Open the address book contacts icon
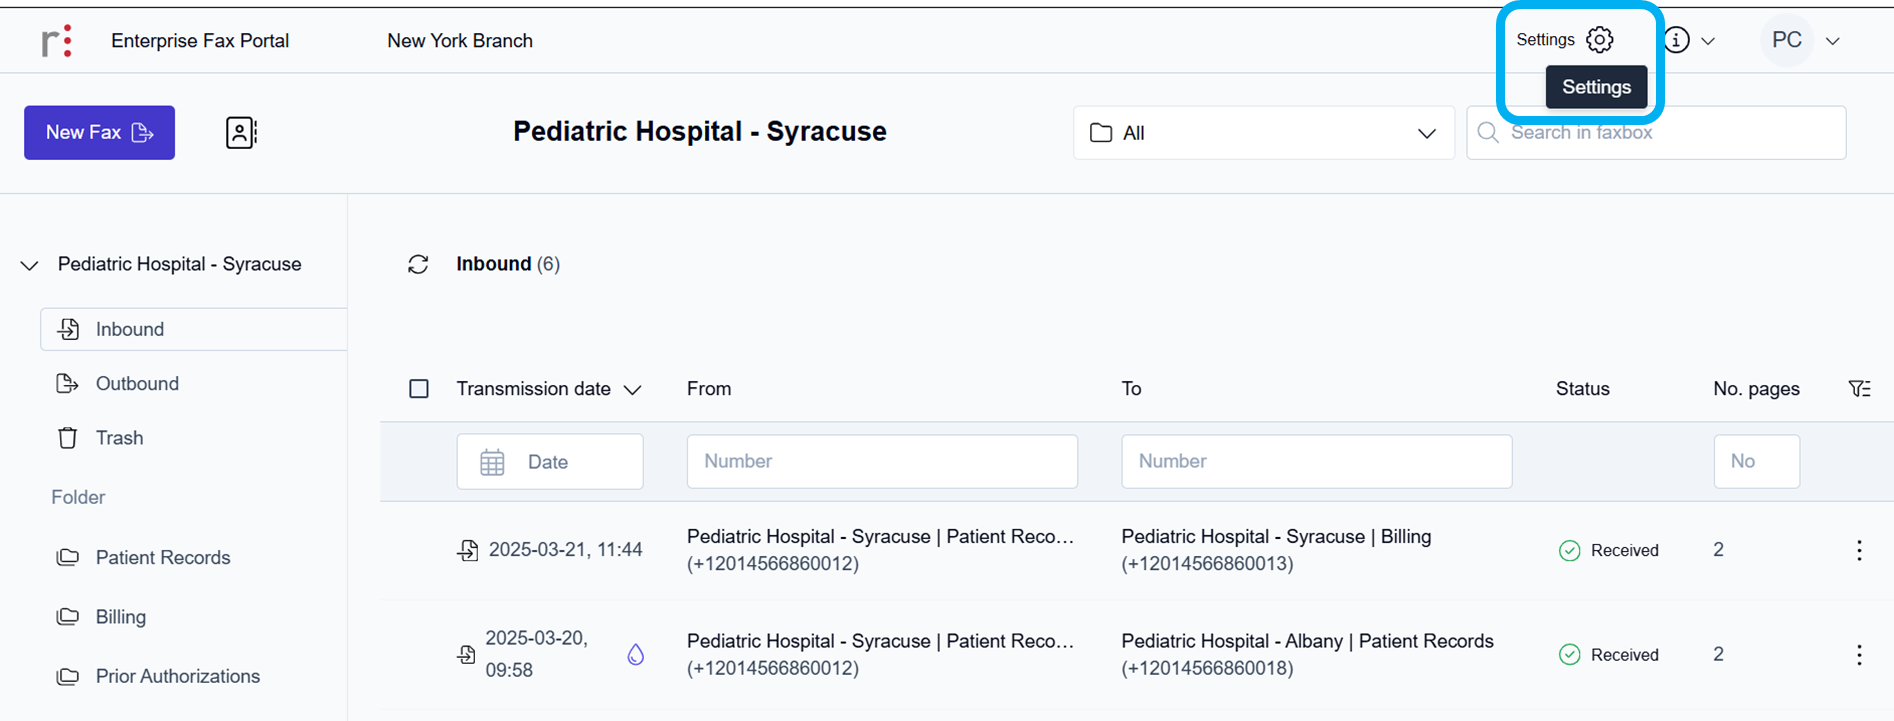The width and height of the screenshot is (1894, 721). (241, 132)
